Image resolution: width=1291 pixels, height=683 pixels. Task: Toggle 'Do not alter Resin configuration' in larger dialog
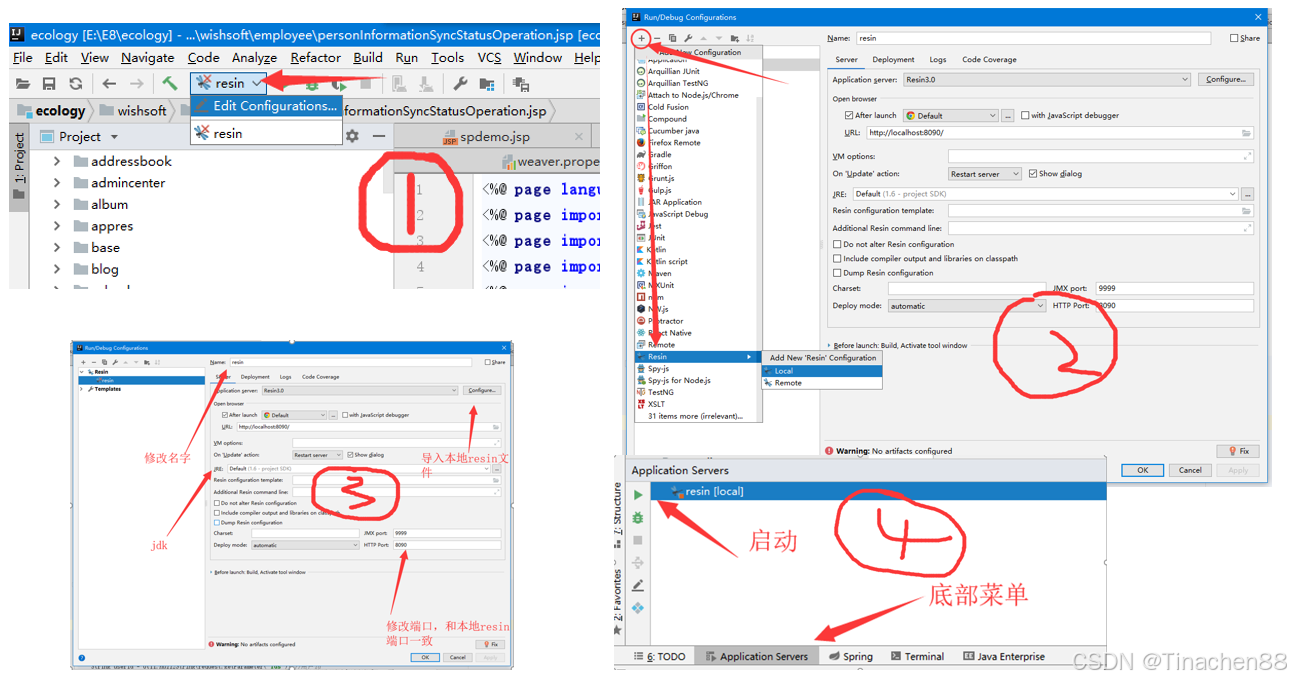(837, 244)
